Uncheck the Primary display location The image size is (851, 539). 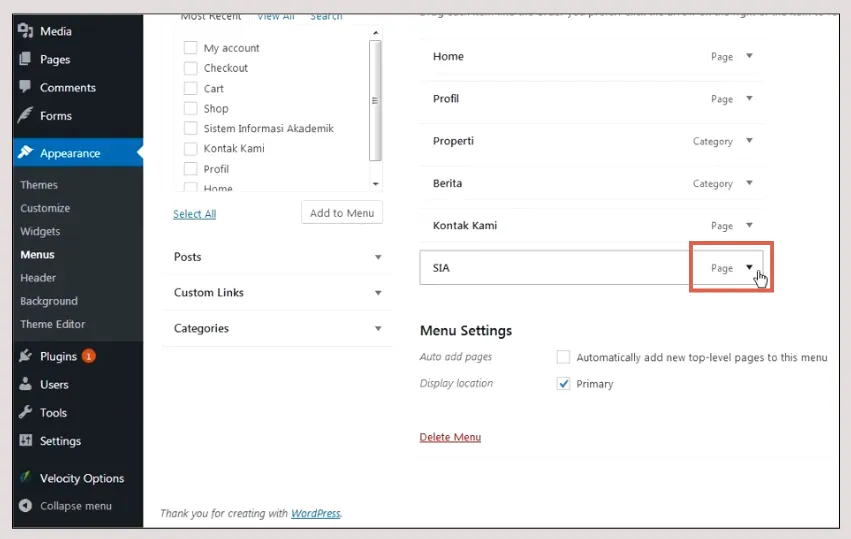click(563, 384)
